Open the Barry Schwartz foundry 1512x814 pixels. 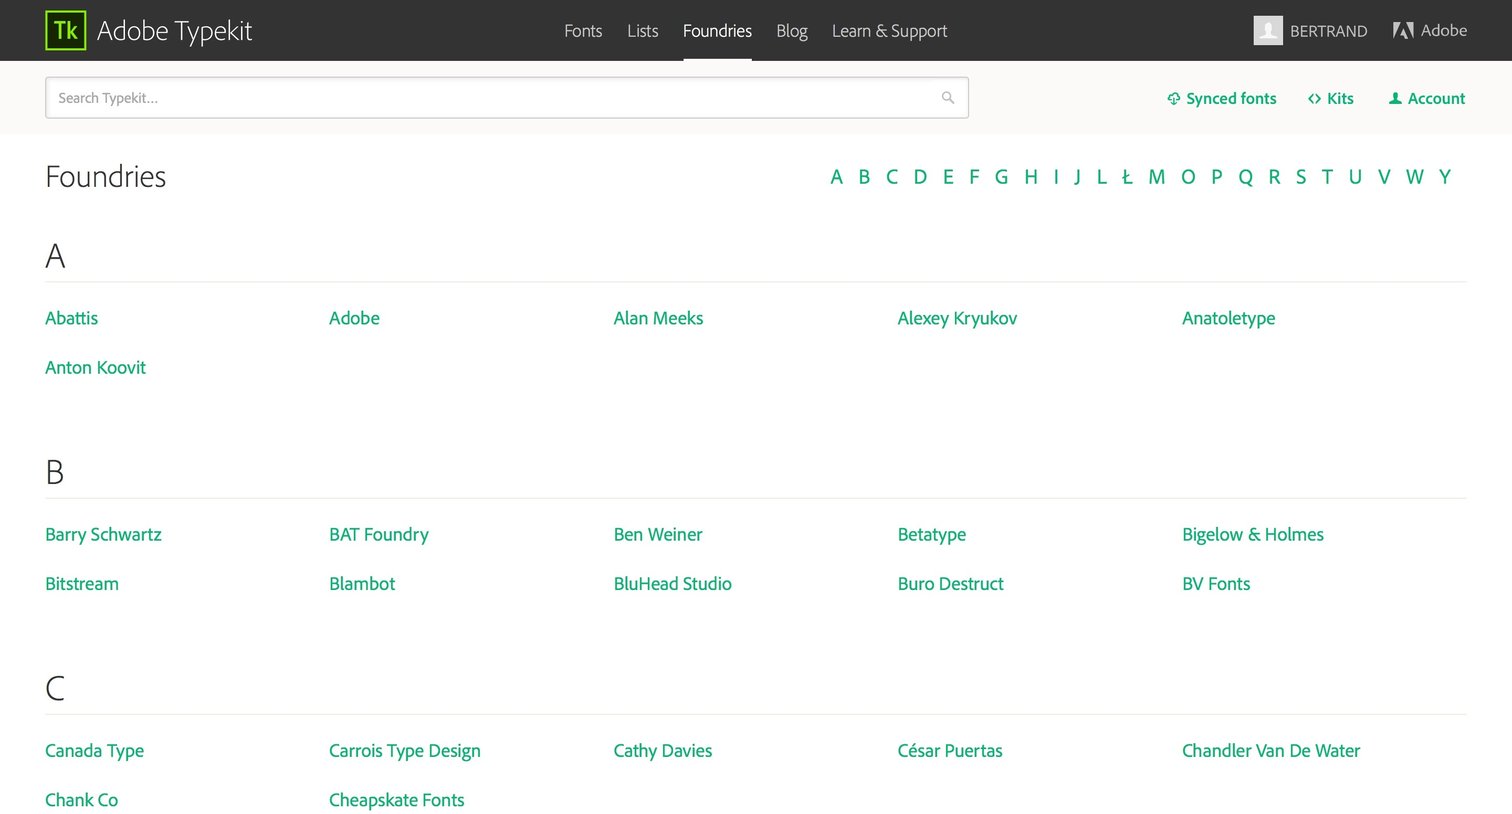103,535
